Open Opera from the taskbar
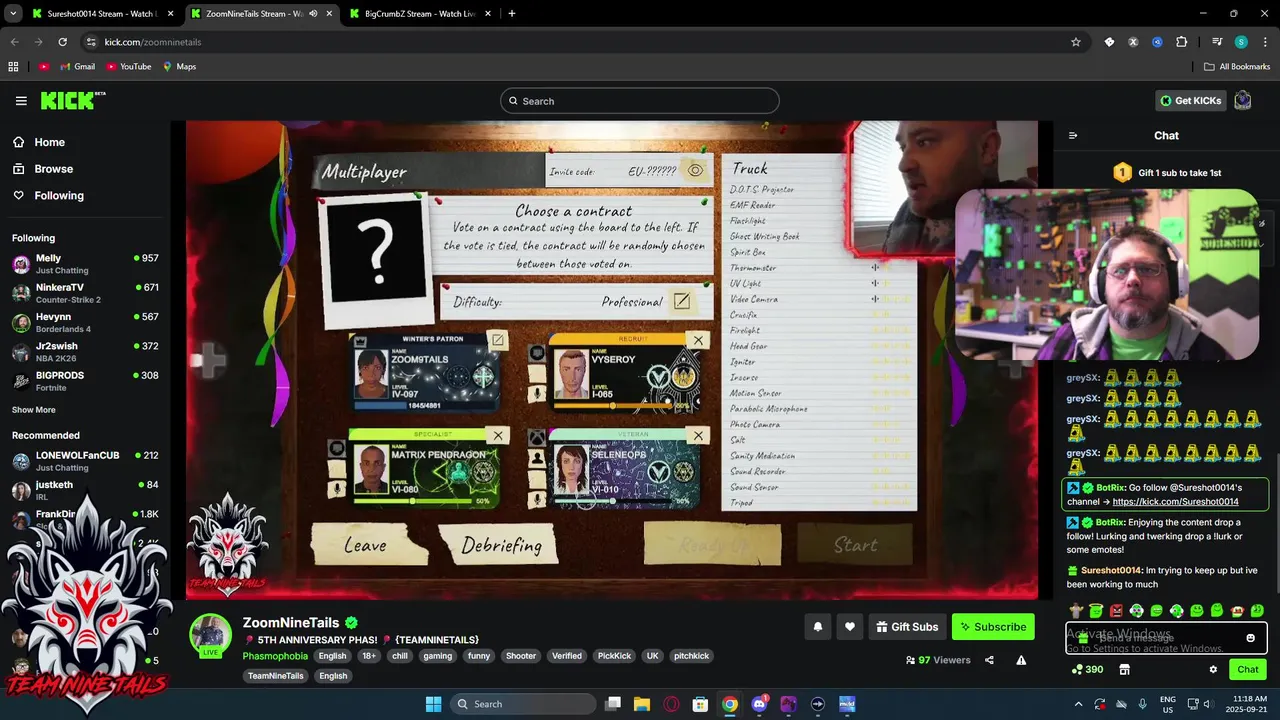Screen dimensions: 1280x720 click(671, 704)
